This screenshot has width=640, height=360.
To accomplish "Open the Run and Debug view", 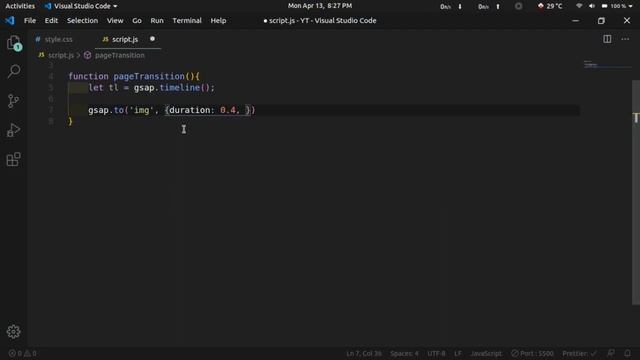I will click(x=13, y=130).
